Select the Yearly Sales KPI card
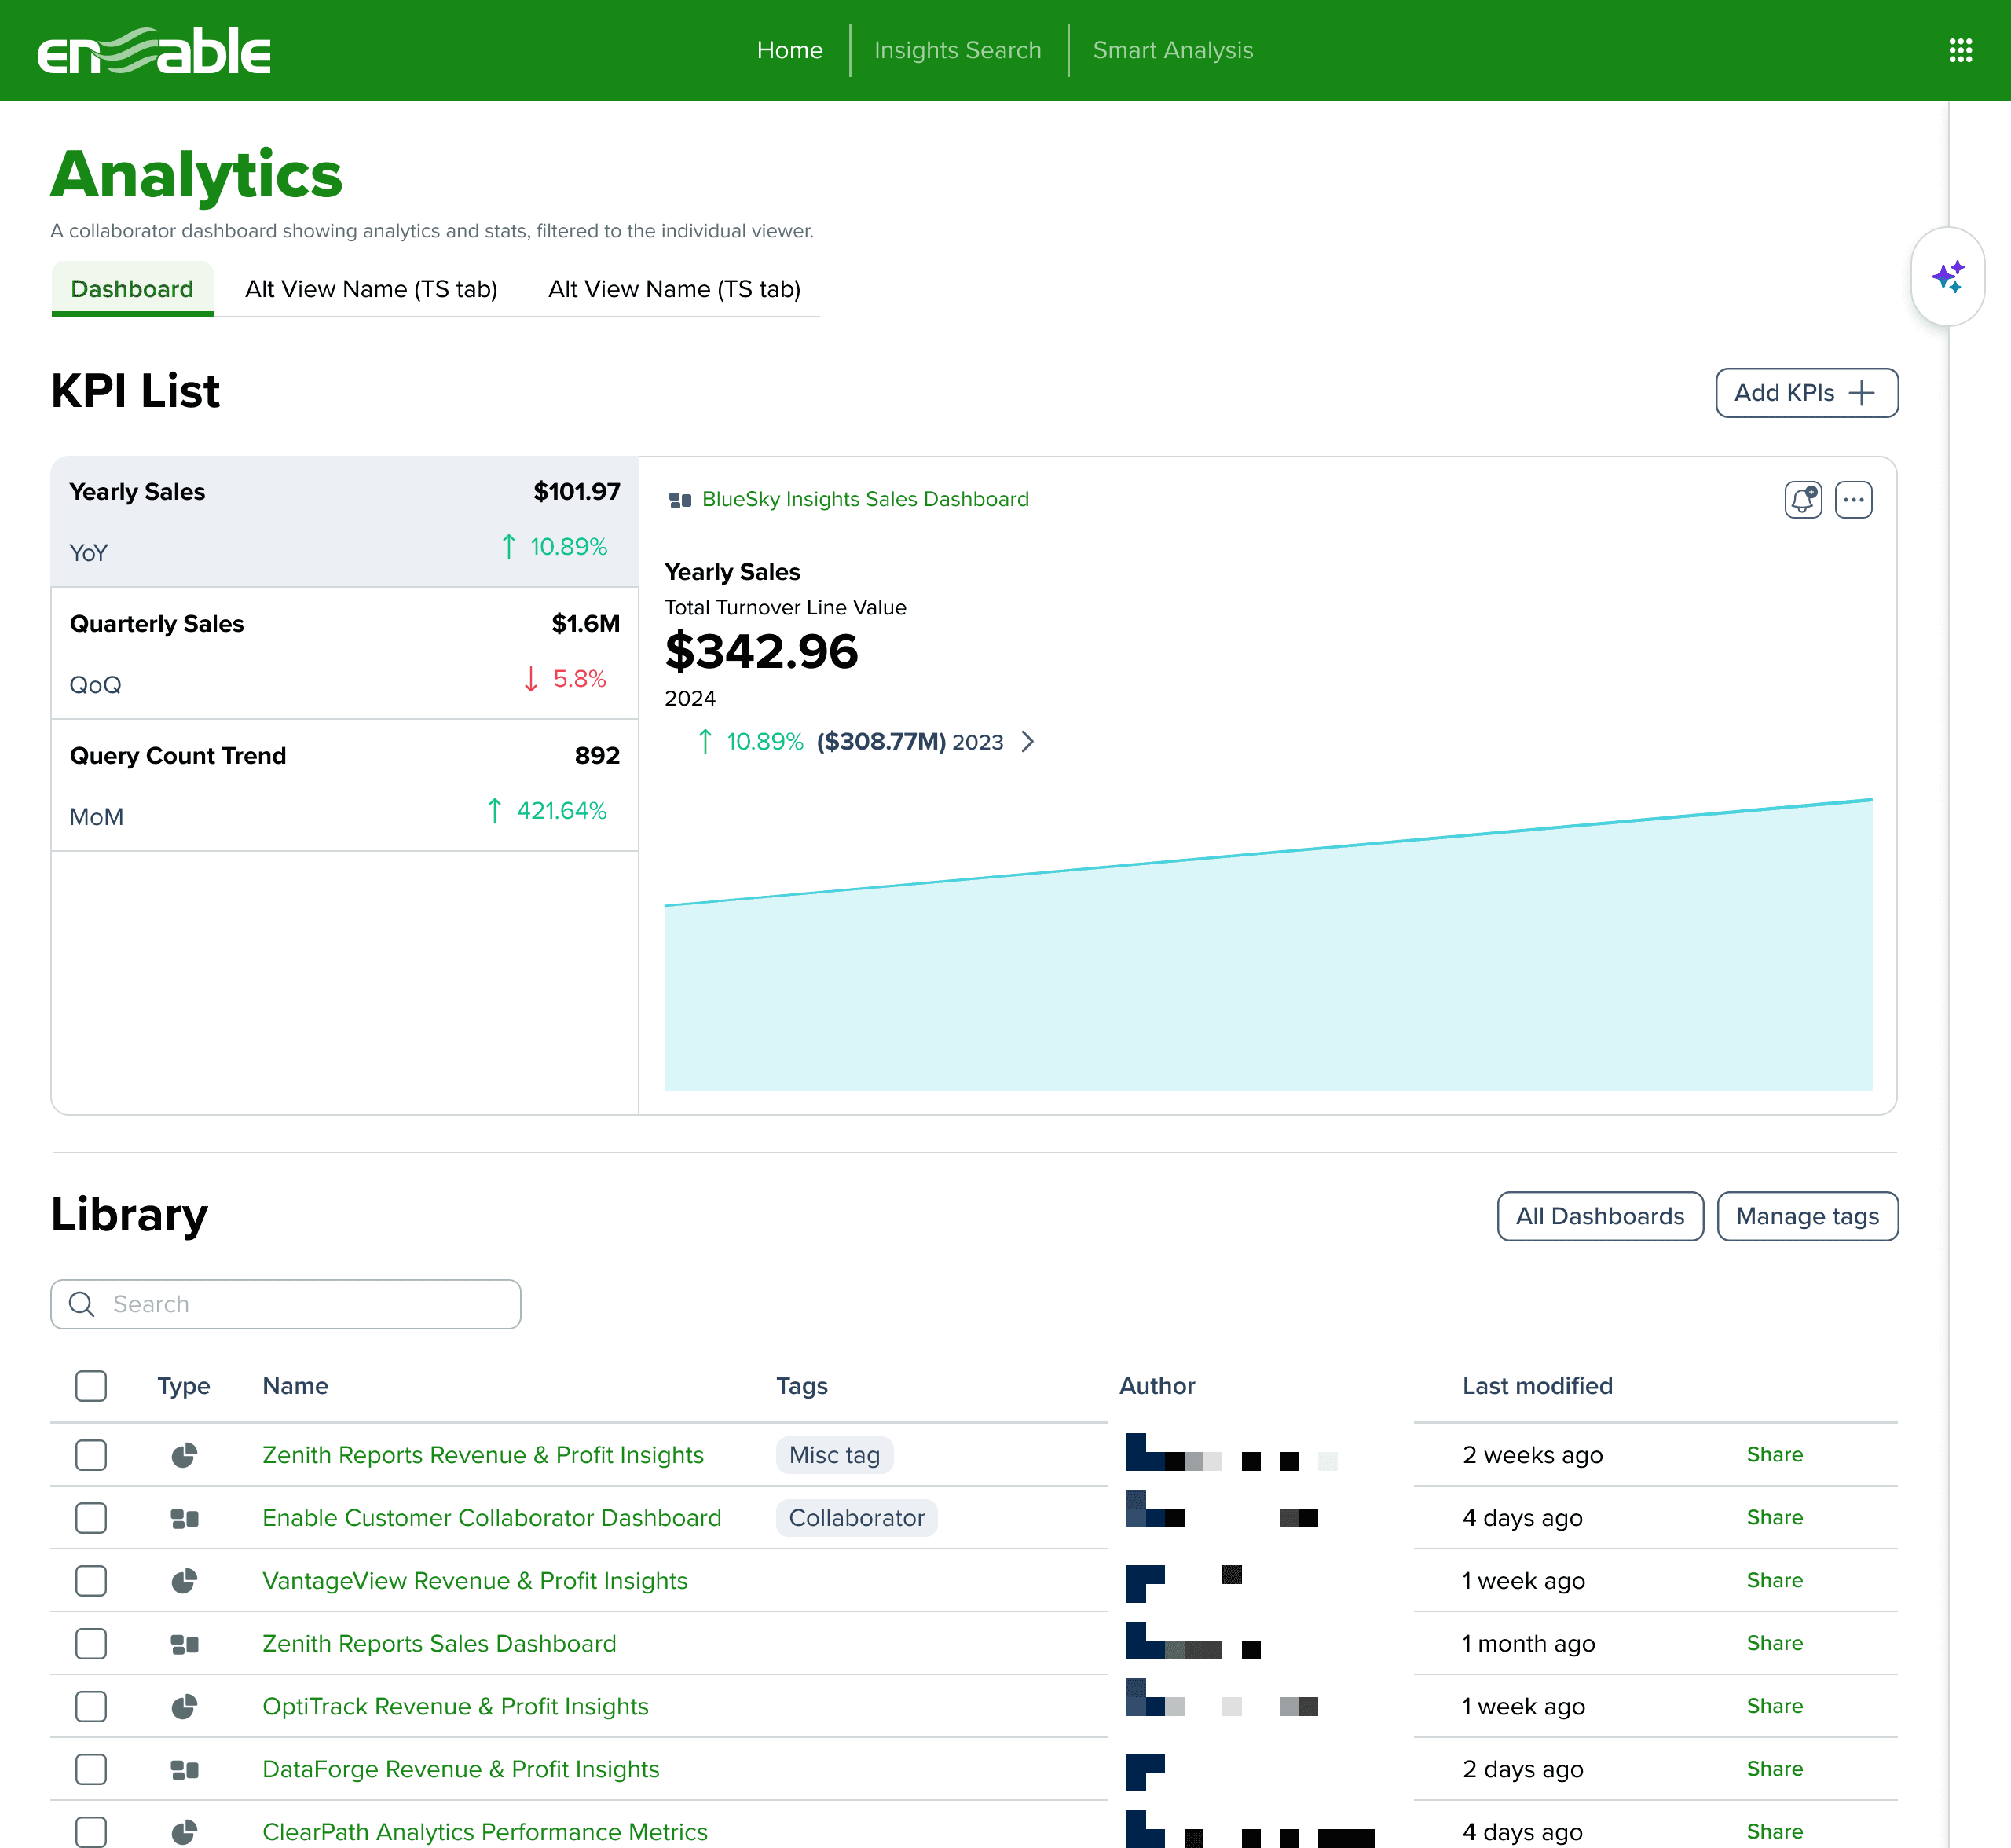 (345, 522)
